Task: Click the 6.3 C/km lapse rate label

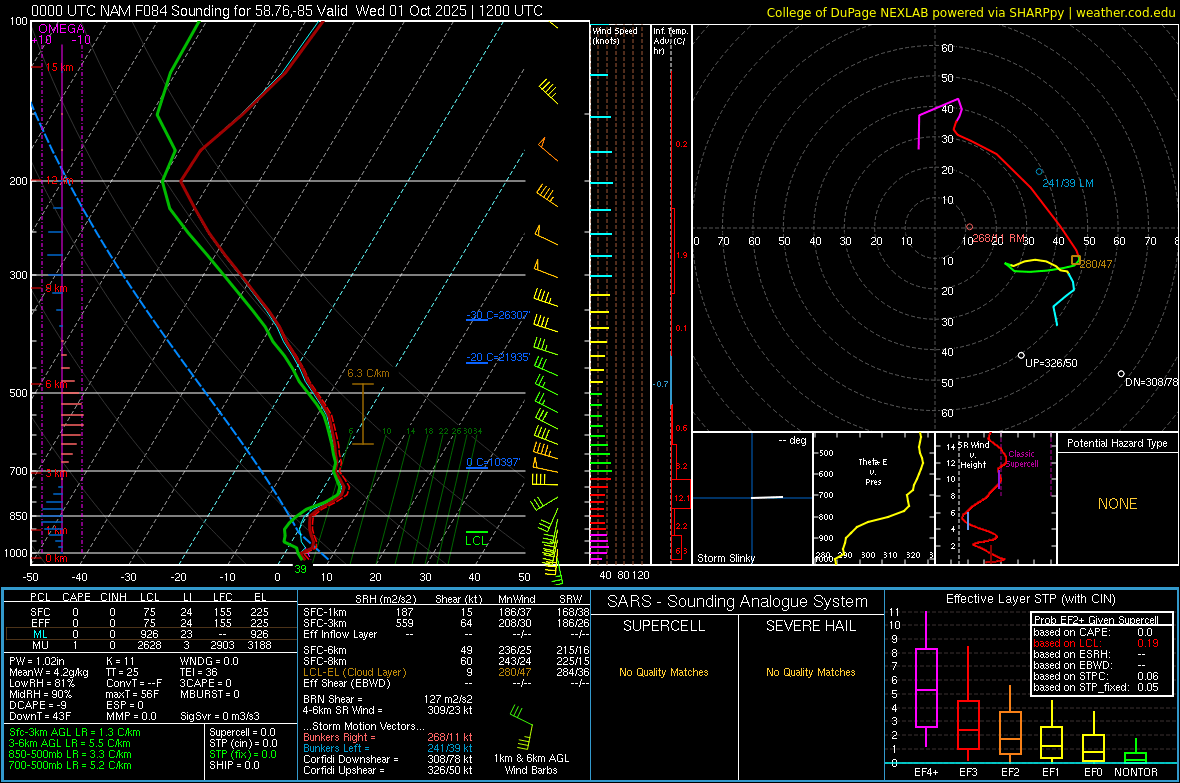Action: tap(368, 373)
